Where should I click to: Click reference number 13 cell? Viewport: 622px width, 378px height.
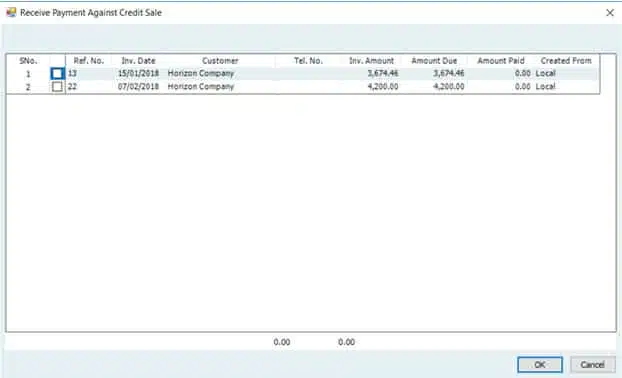[72, 73]
